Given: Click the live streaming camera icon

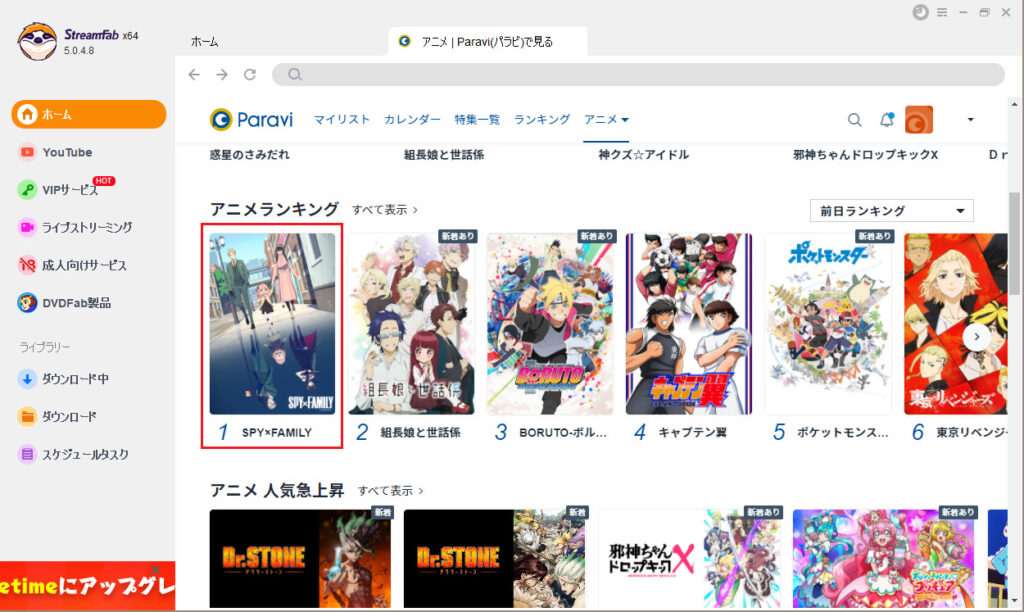Looking at the screenshot, I should click(x=27, y=227).
